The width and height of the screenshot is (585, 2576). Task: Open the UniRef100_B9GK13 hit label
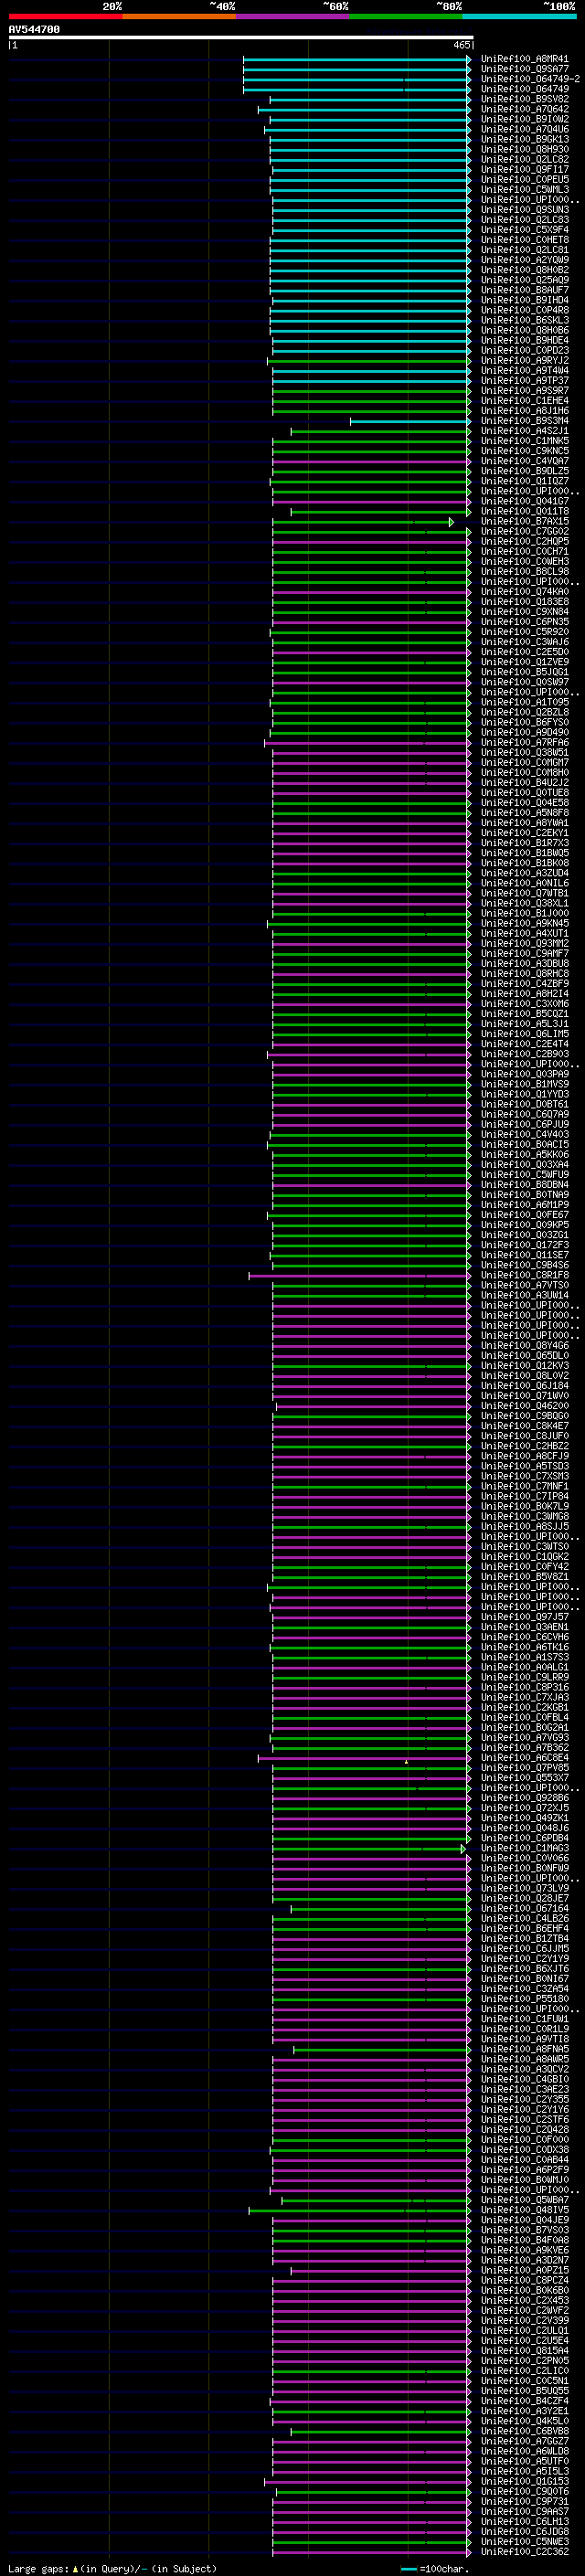click(524, 139)
